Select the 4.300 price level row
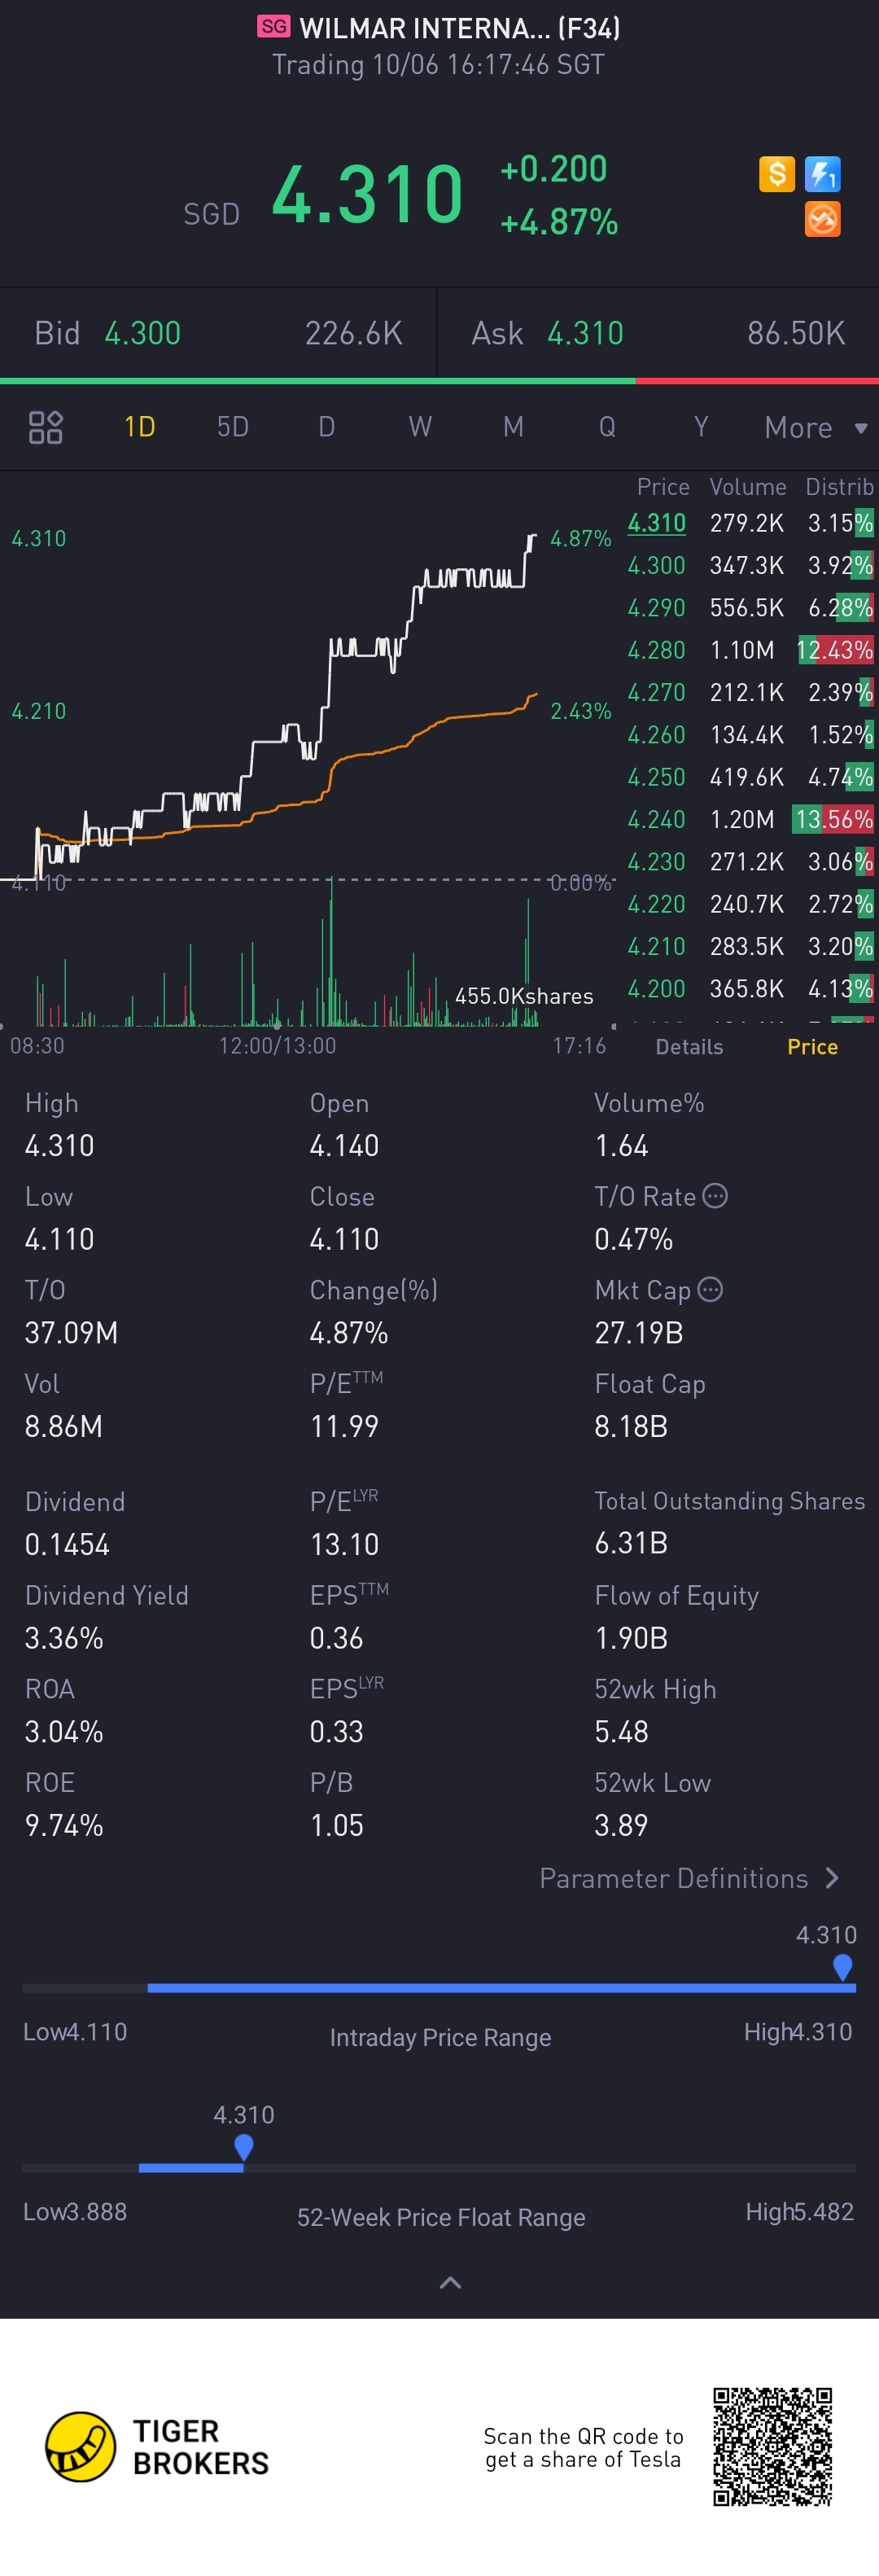The height and width of the screenshot is (2576, 879). coord(750,565)
